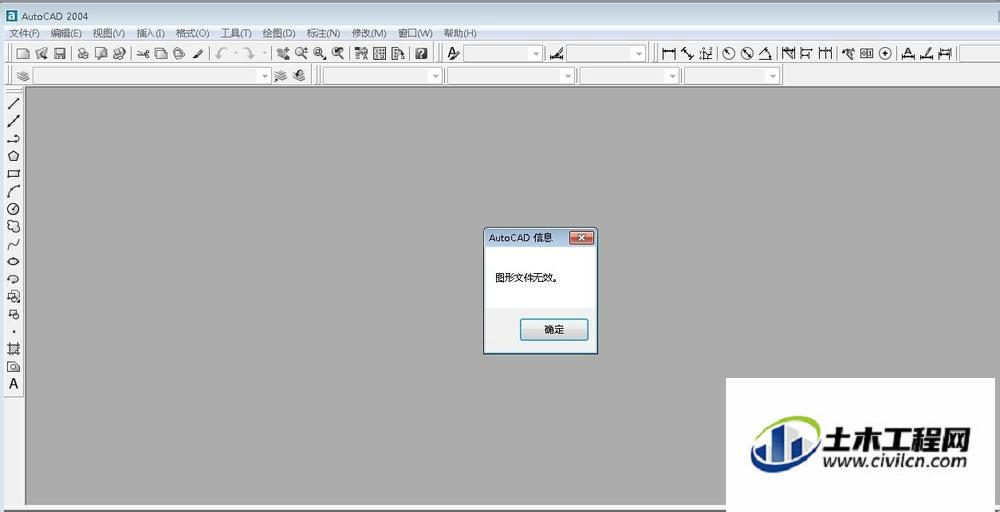The image size is (1000, 512).
Task: Select the Spline draw tool
Action: (13, 244)
